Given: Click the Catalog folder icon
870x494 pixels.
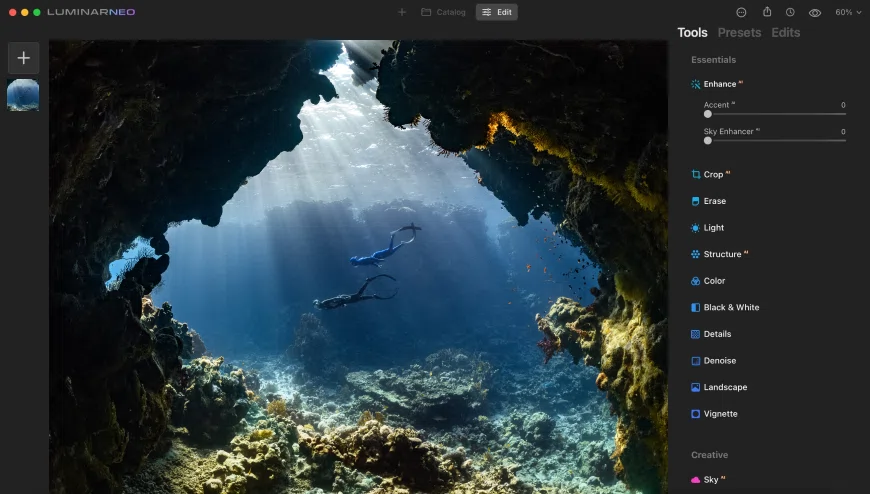Looking at the screenshot, I should pyautogui.click(x=426, y=12).
